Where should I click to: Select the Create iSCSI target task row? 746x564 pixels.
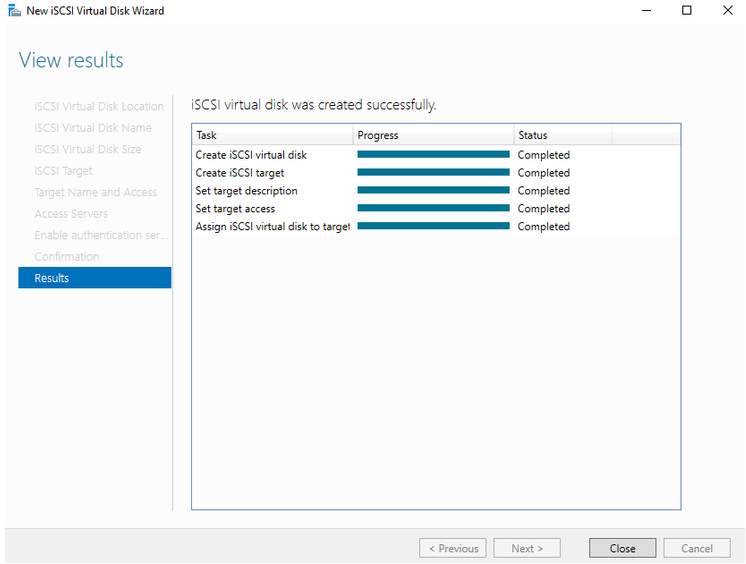pos(240,173)
